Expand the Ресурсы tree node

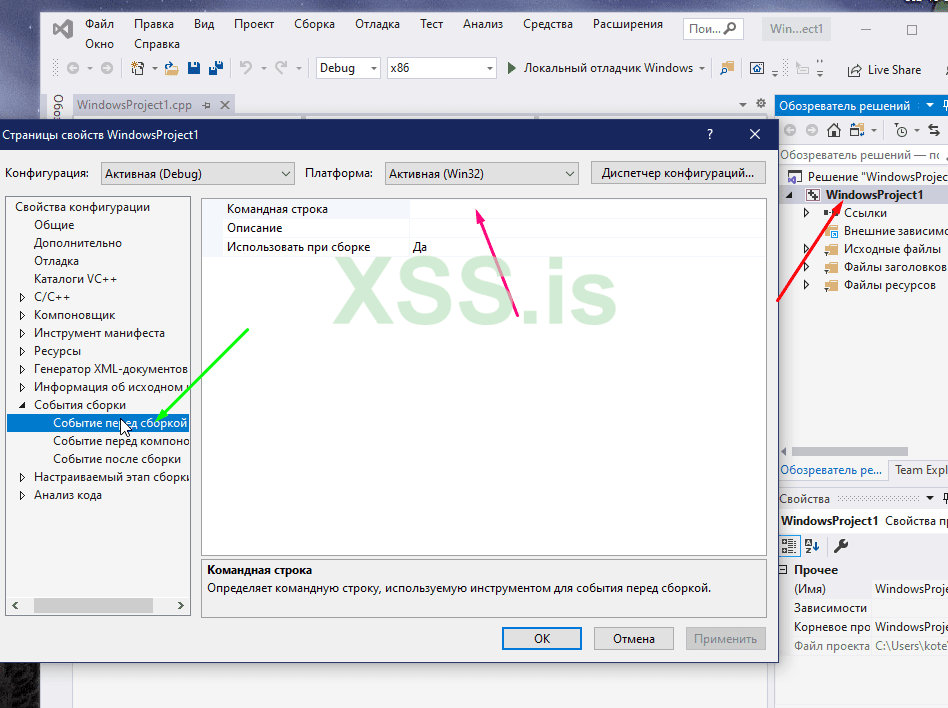point(22,351)
